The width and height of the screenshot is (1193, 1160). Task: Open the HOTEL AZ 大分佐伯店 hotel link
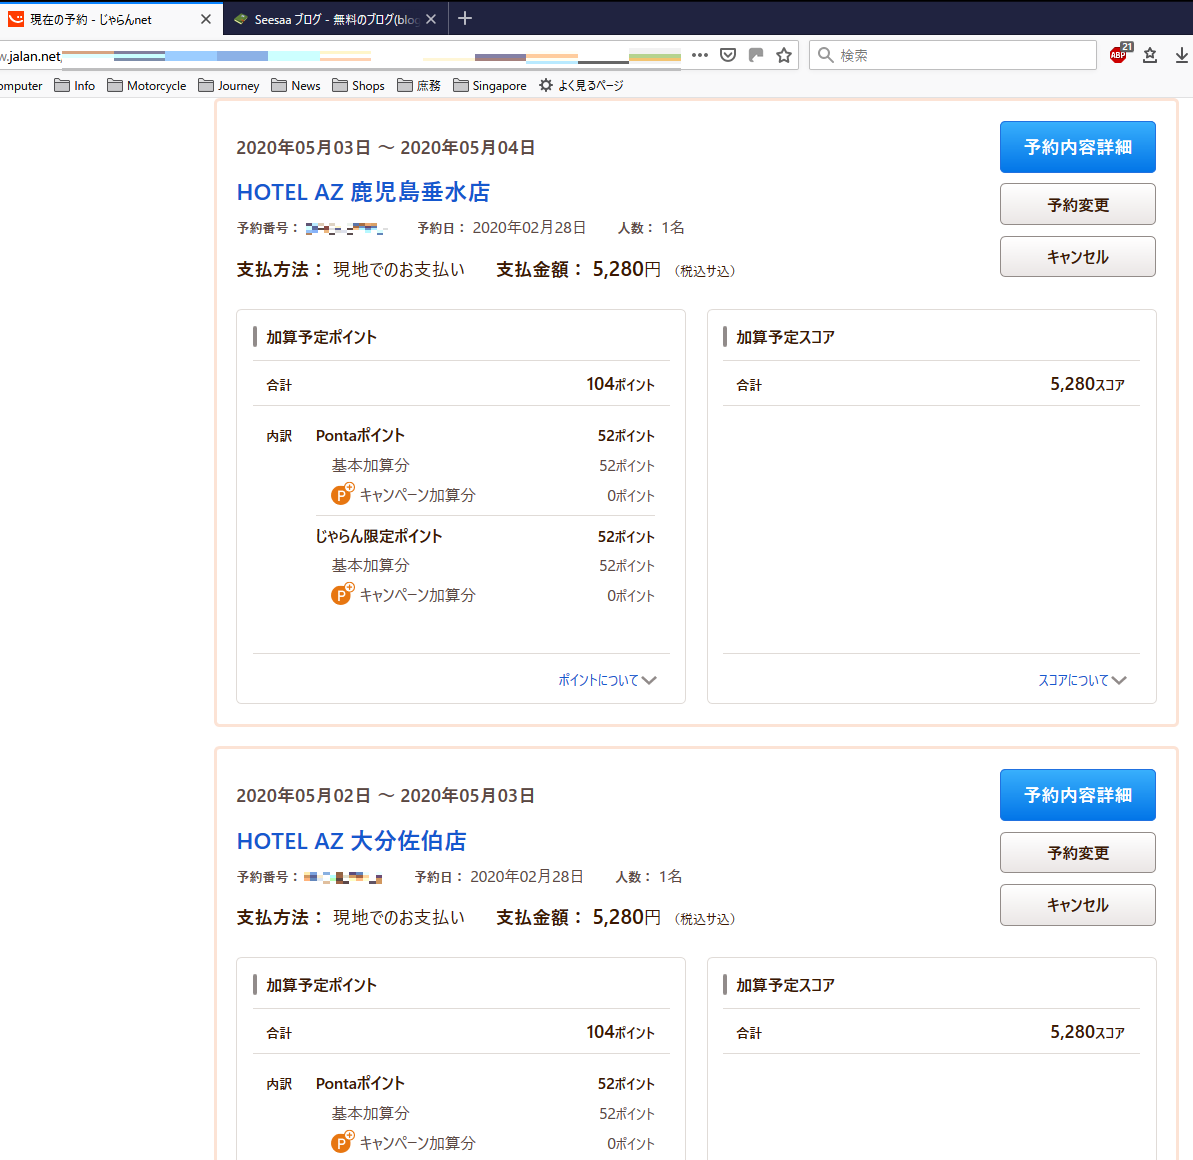352,841
